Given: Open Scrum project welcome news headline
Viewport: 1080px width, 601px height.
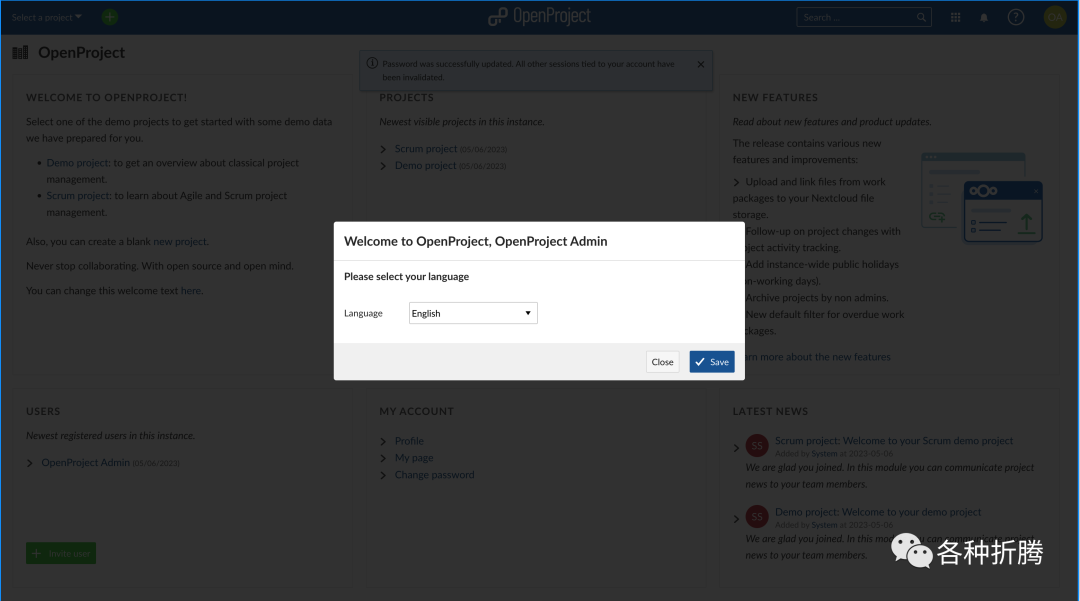Looking at the screenshot, I should pos(894,441).
